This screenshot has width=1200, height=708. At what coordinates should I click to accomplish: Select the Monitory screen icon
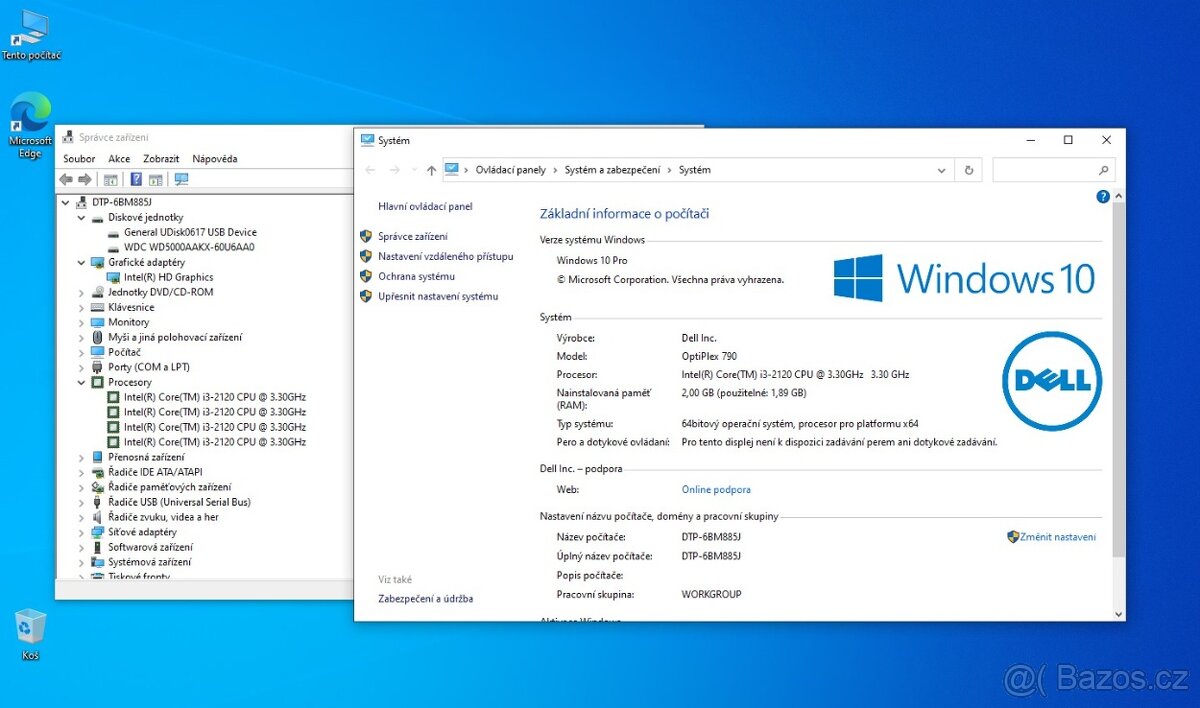click(x=98, y=322)
